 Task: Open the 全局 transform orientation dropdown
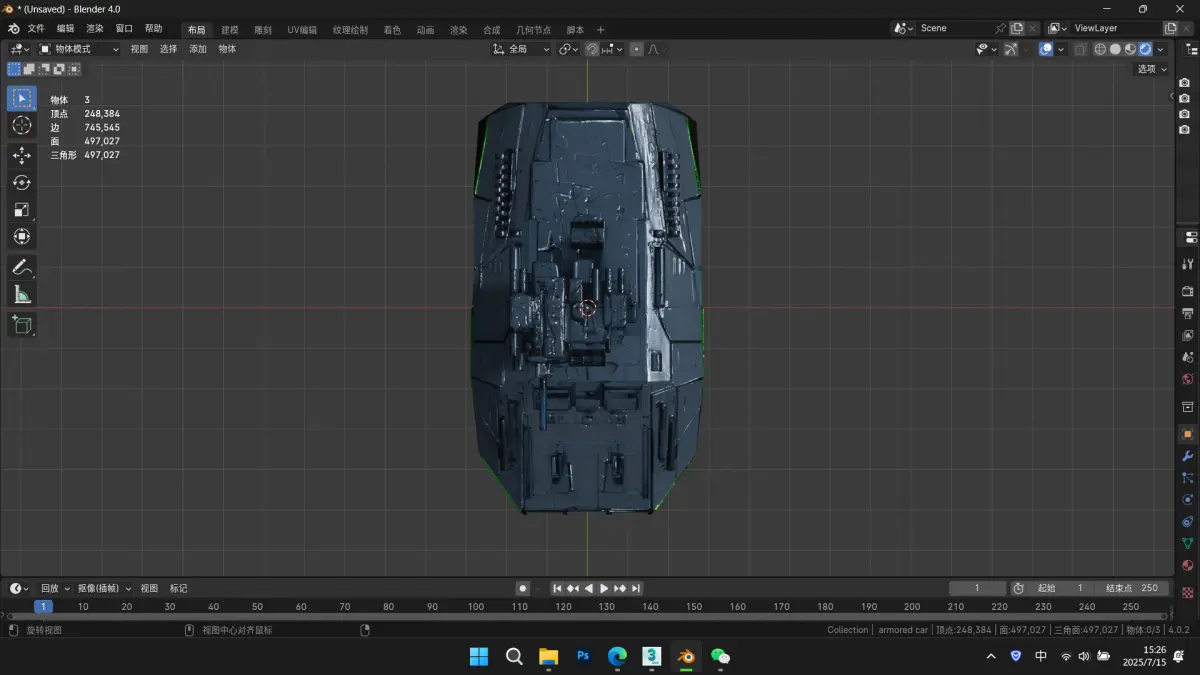pos(522,49)
